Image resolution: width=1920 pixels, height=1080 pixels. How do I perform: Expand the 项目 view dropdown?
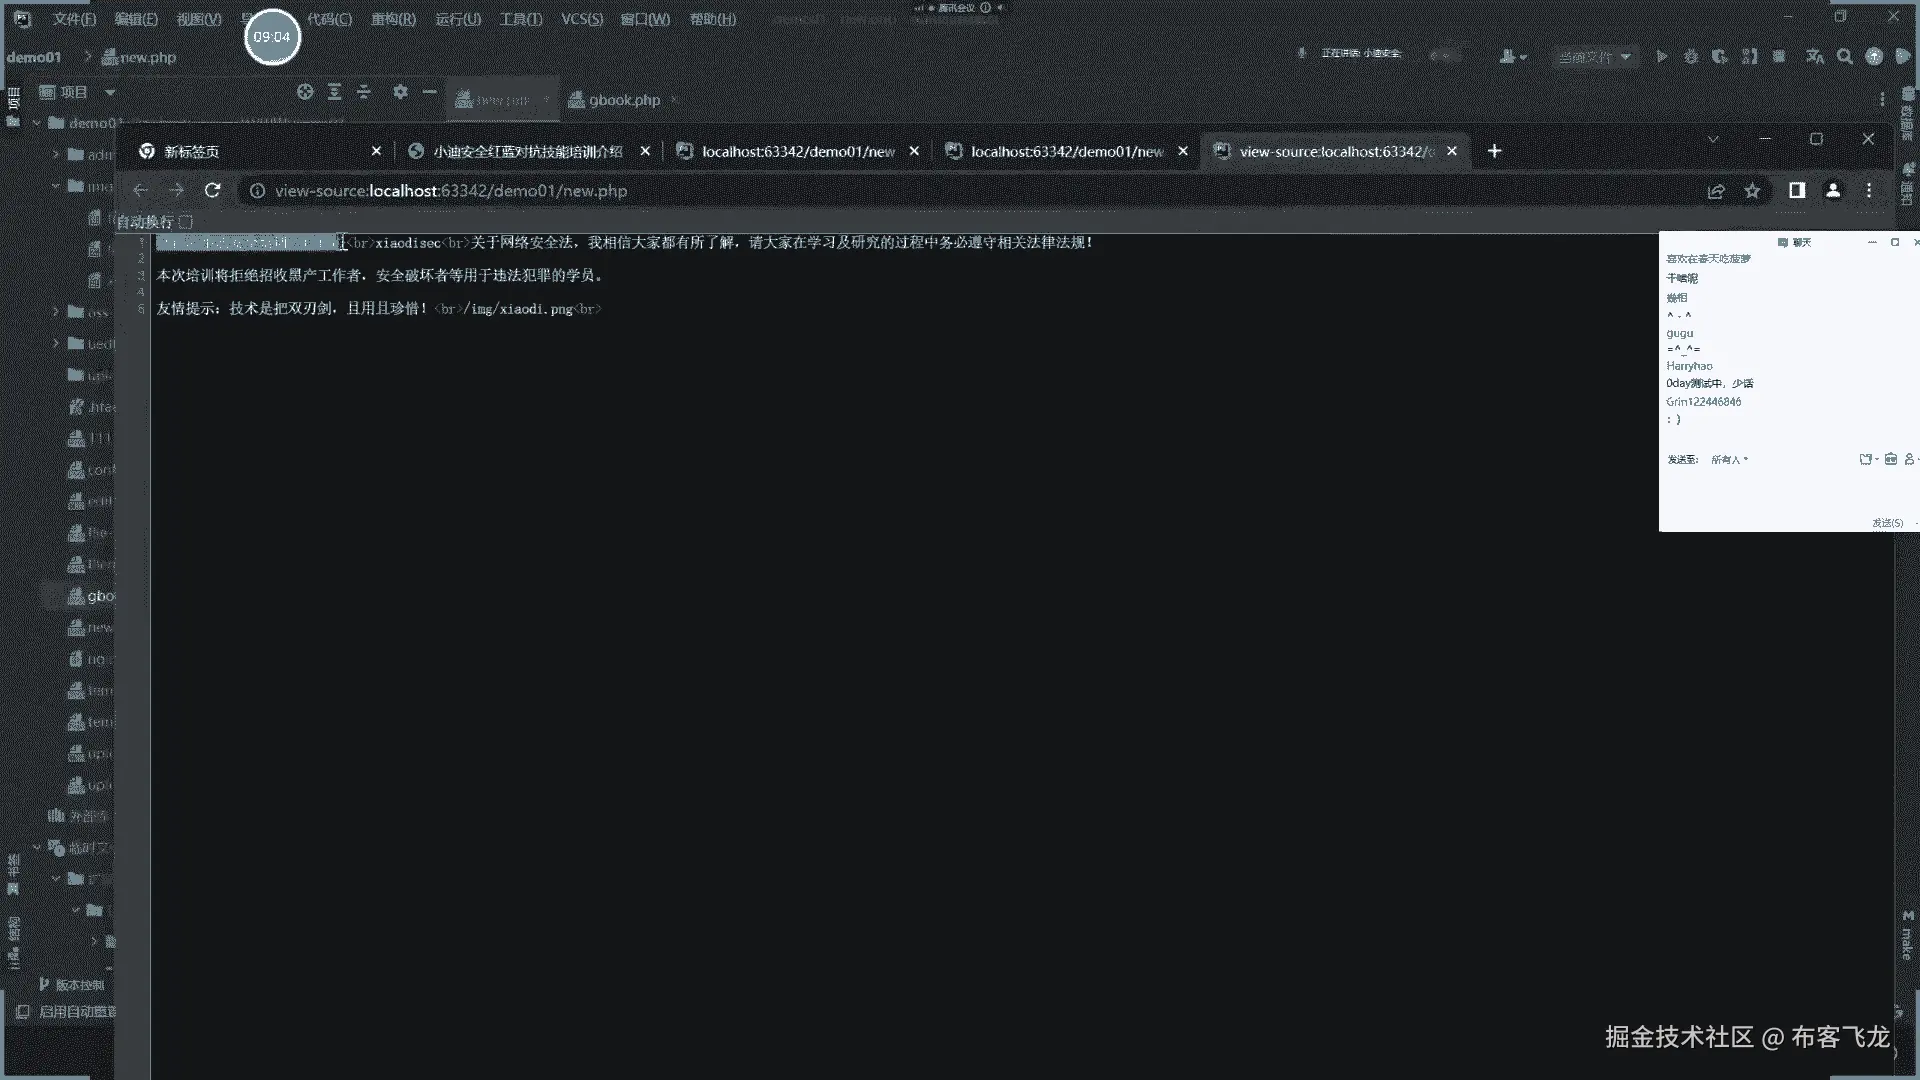click(110, 92)
